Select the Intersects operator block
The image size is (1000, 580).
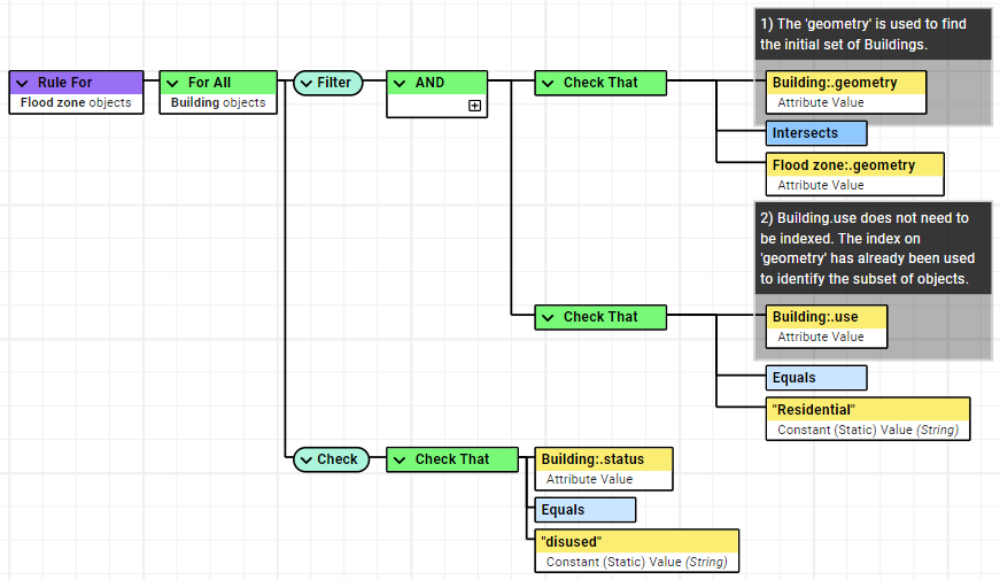(816, 132)
